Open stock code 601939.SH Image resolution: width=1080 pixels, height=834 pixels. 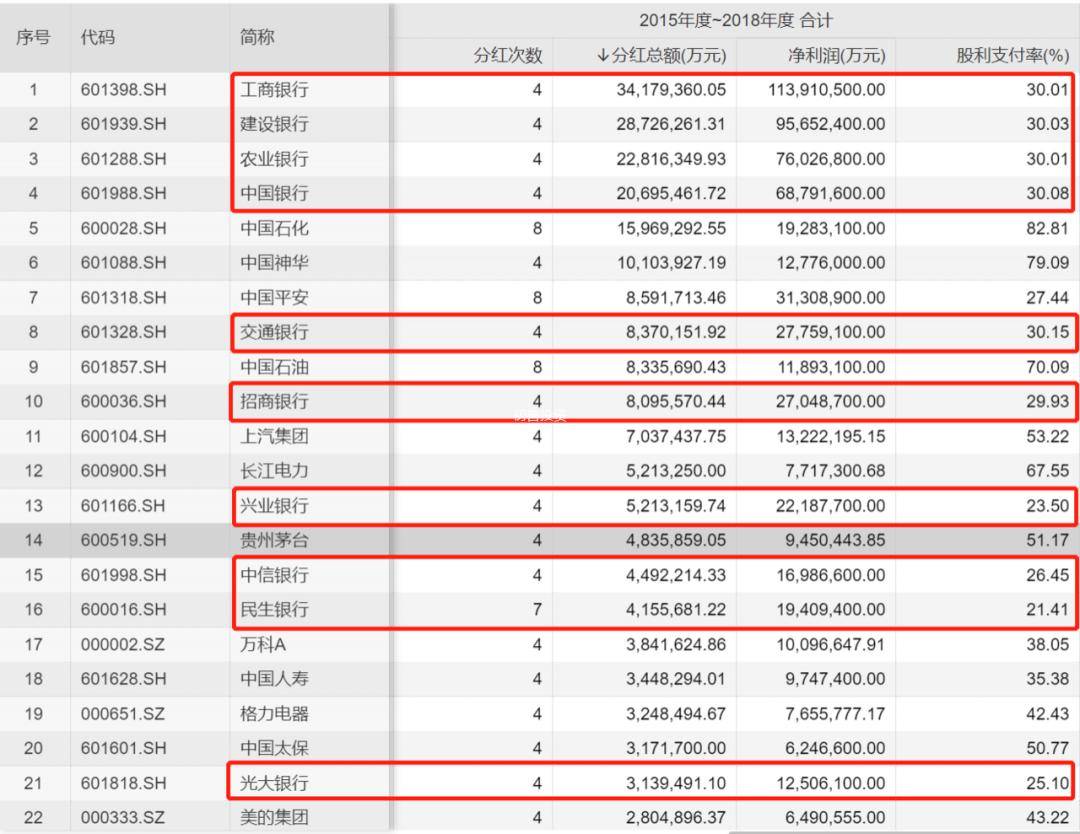[x=124, y=125]
